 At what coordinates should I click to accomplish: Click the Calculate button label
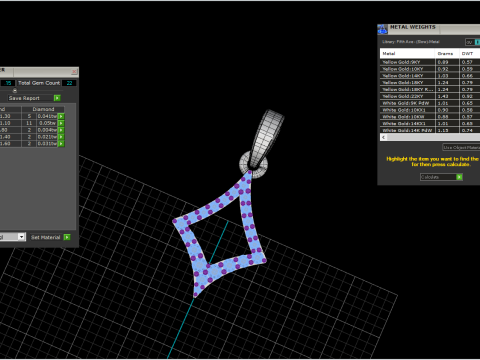438,177
